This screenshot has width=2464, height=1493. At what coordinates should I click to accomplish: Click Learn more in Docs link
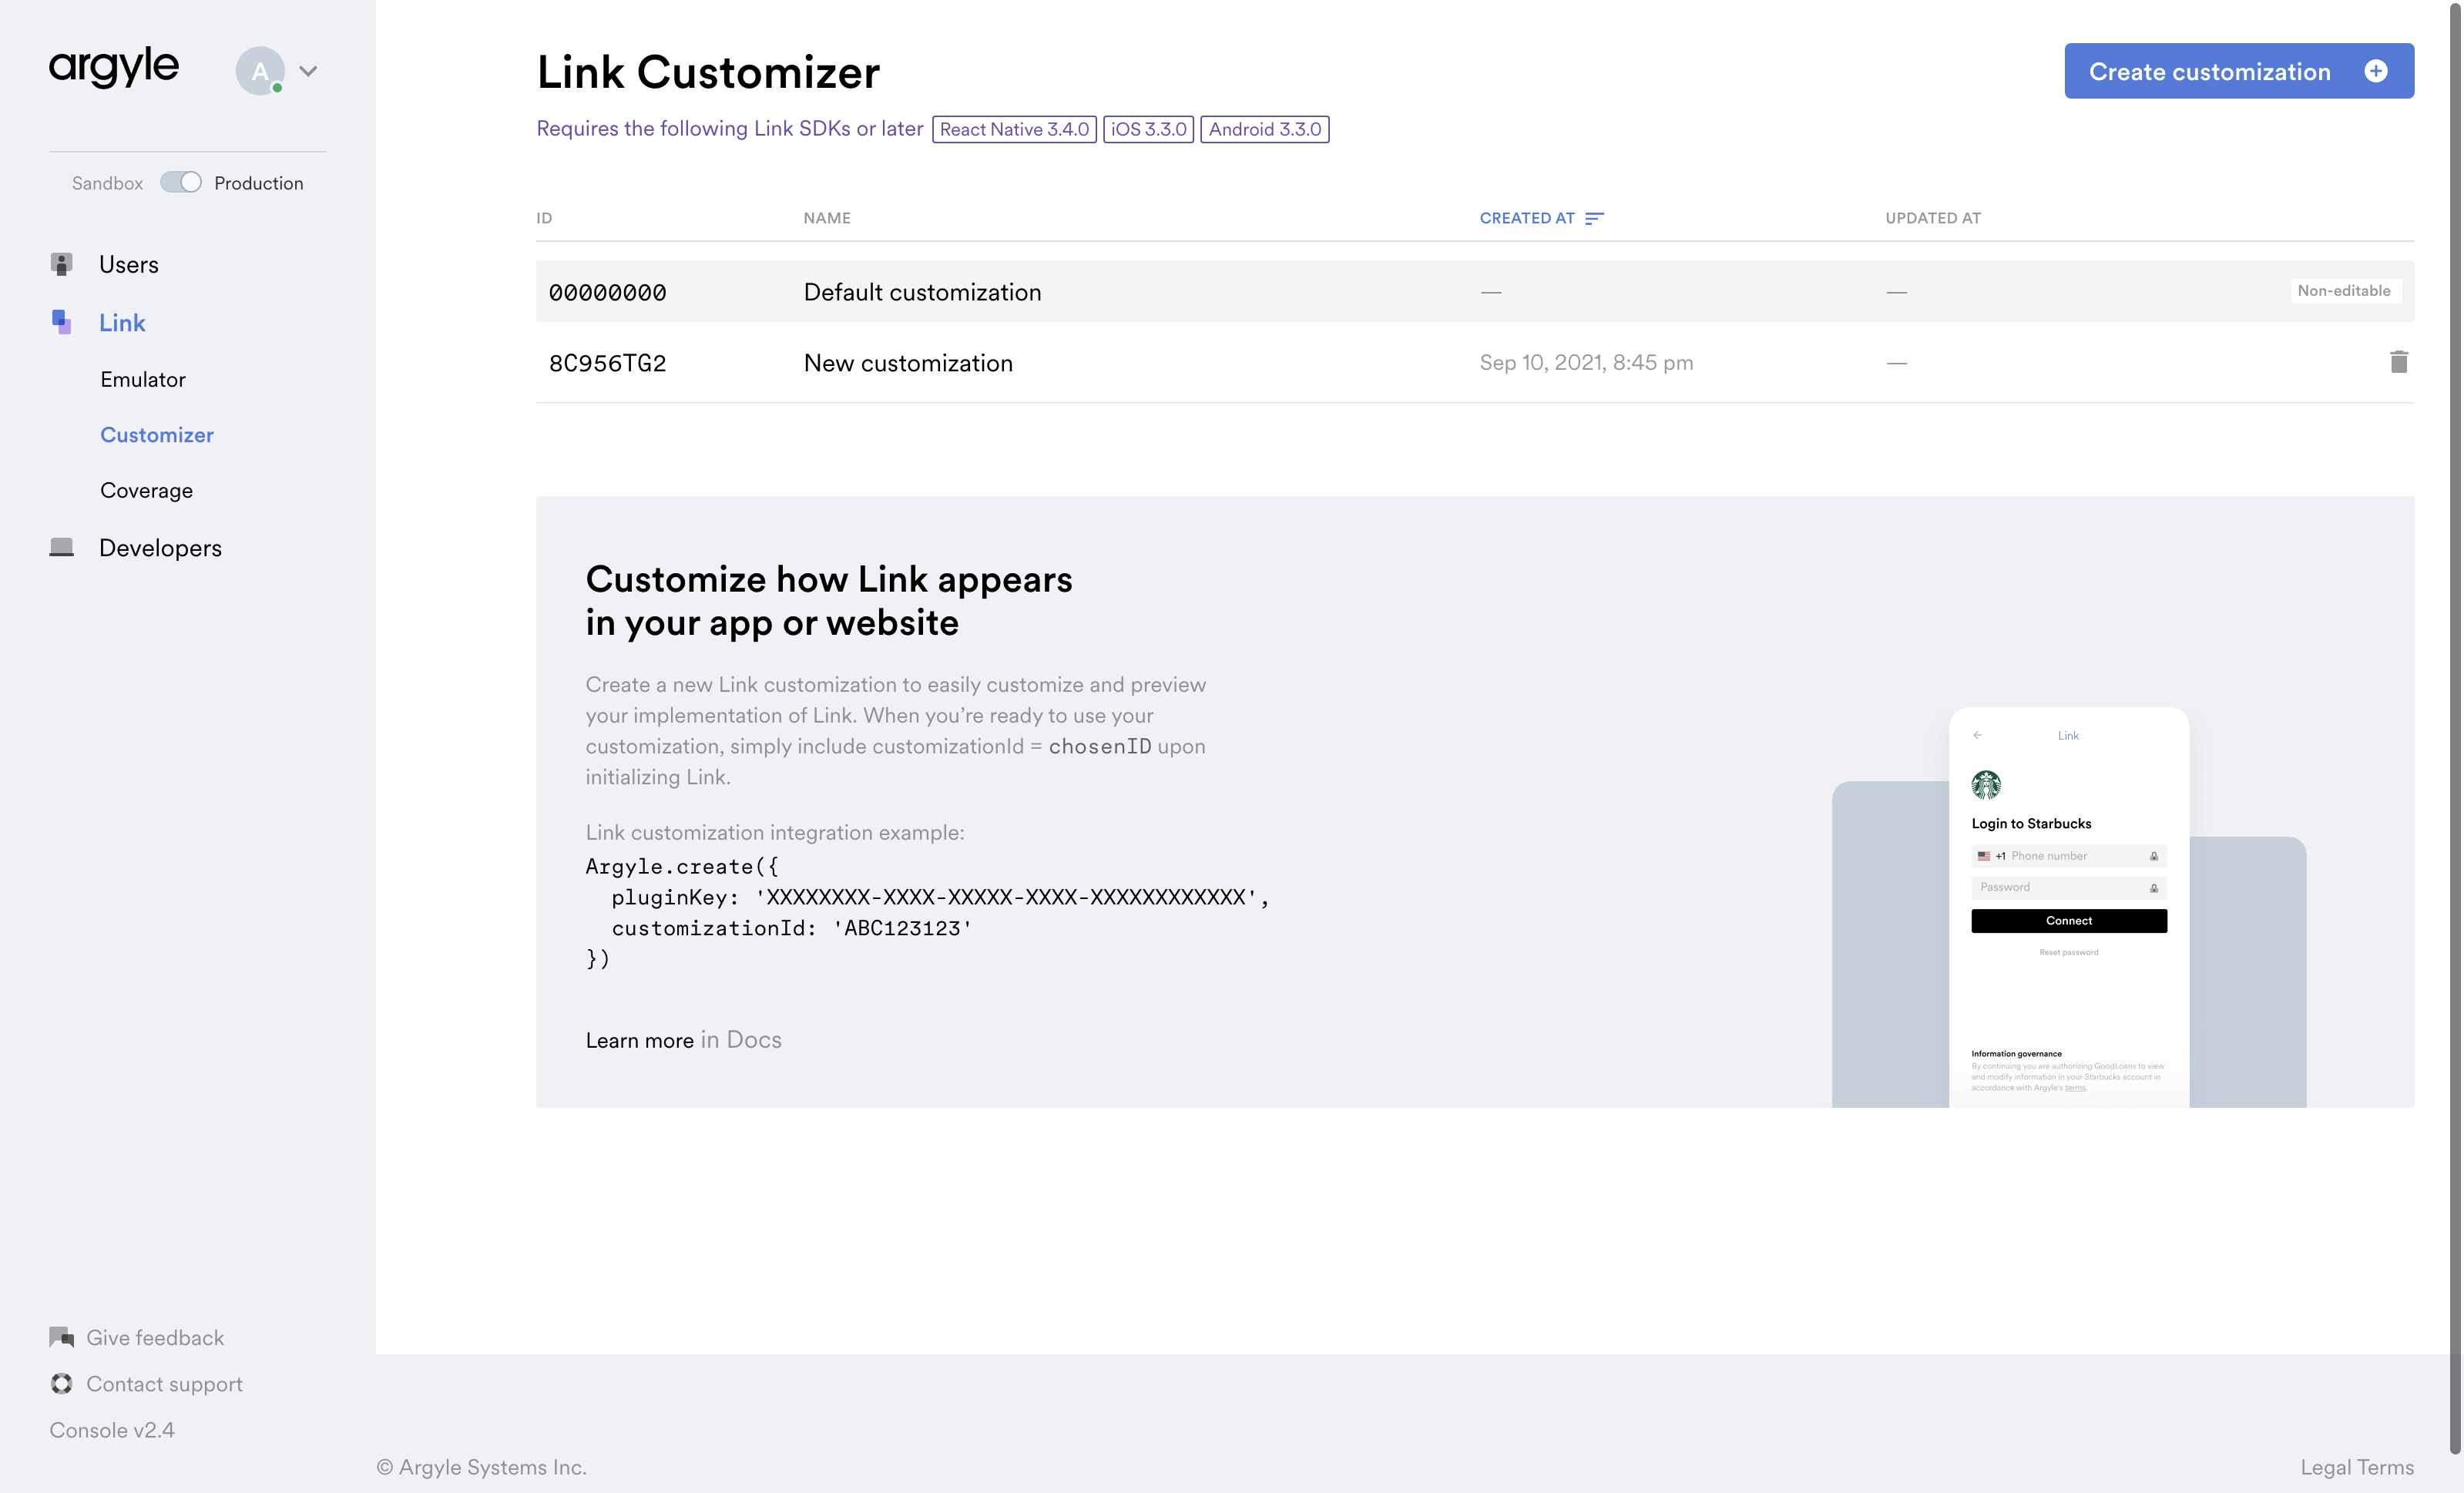(x=683, y=1039)
